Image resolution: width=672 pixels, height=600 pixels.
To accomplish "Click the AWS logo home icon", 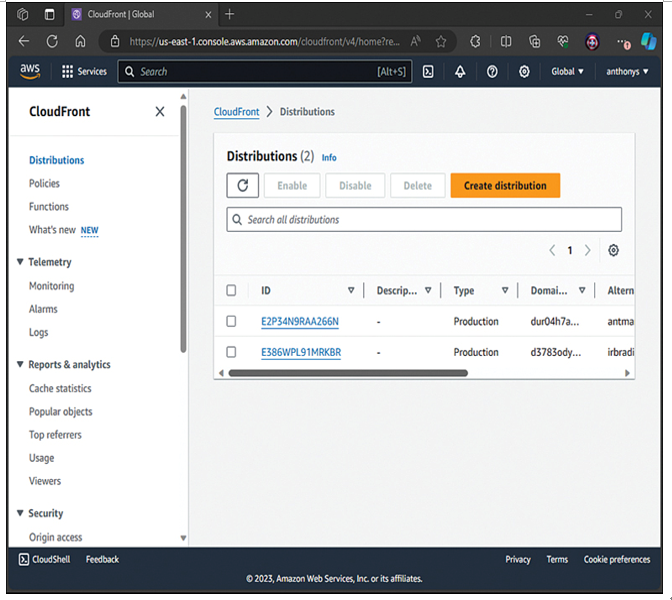I will click(30, 71).
